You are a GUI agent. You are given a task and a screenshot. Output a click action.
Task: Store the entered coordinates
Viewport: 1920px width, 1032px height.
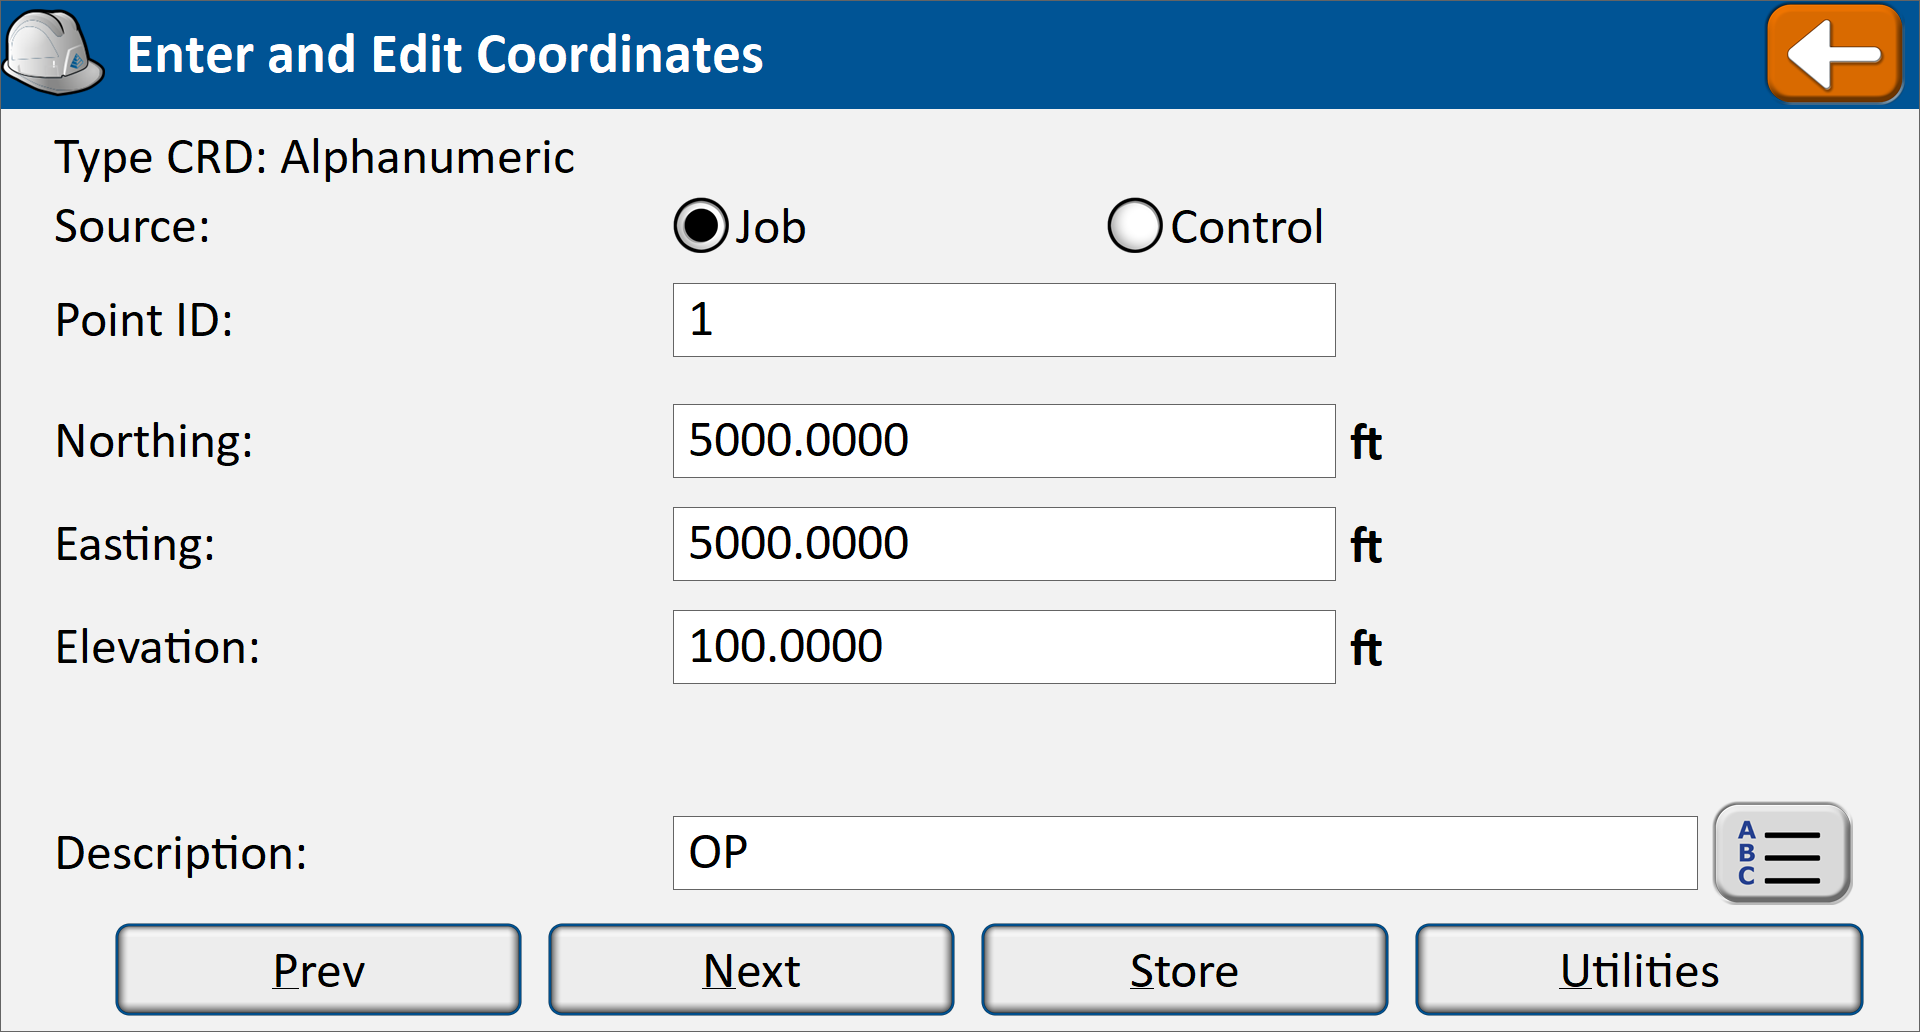(x=1184, y=970)
